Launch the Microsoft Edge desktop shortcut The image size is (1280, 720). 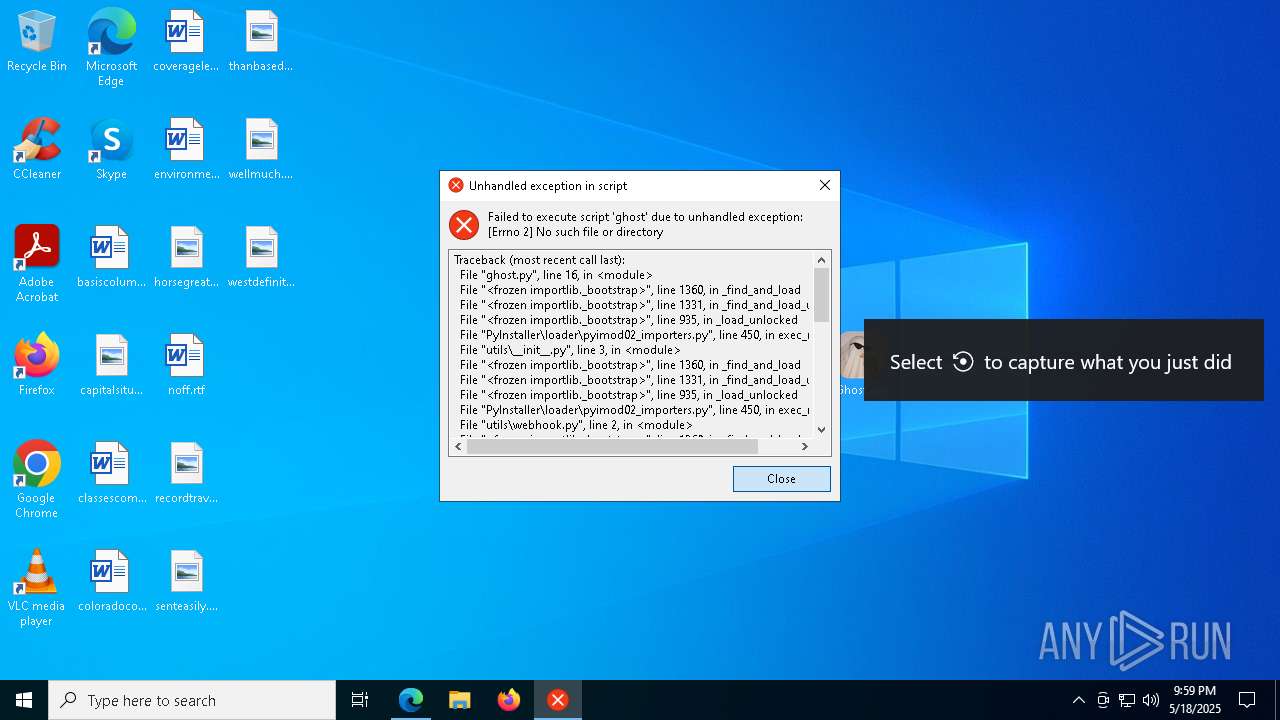click(111, 48)
